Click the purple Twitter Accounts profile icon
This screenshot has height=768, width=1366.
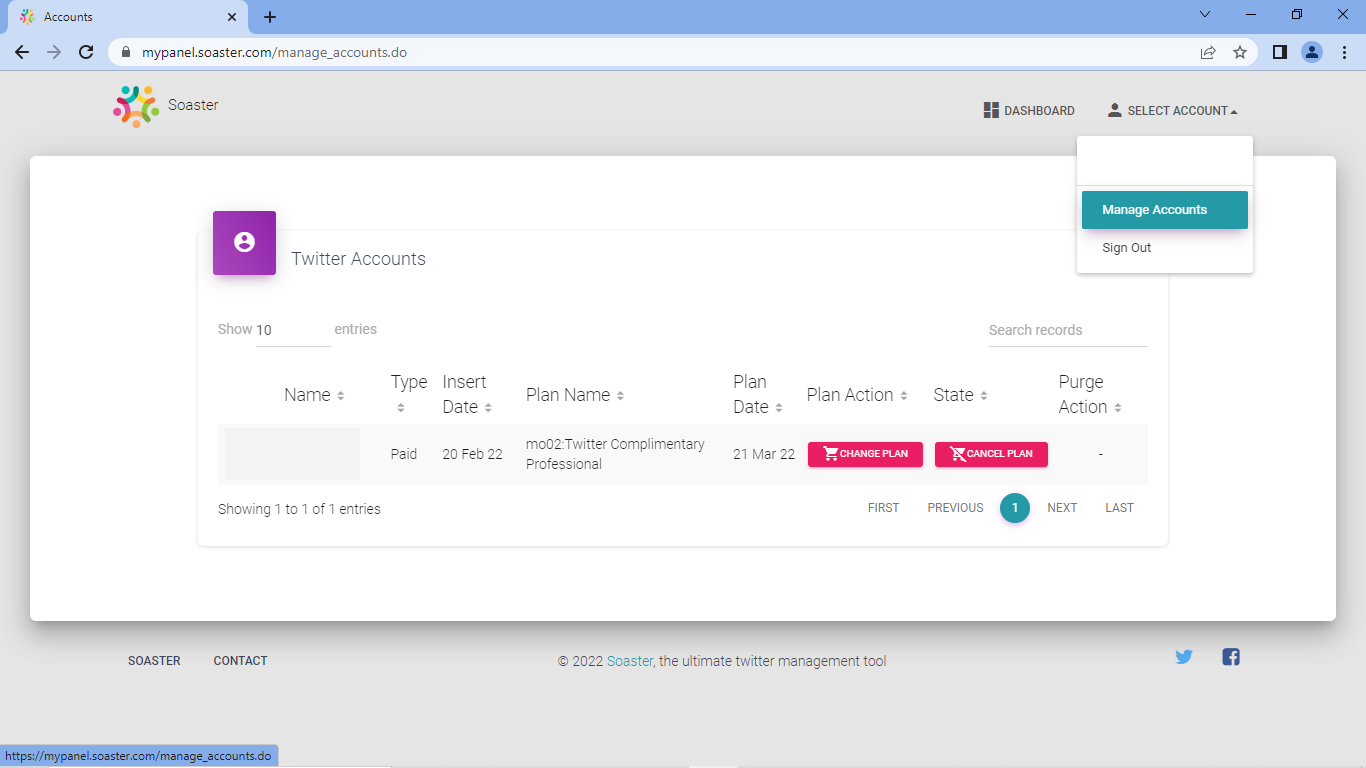(244, 242)
